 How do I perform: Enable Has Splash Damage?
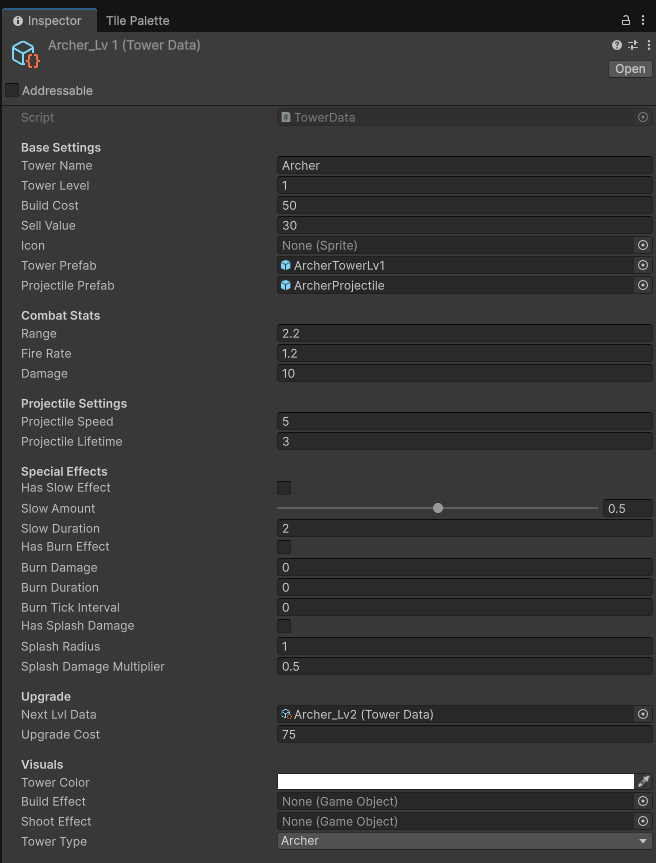284,626
